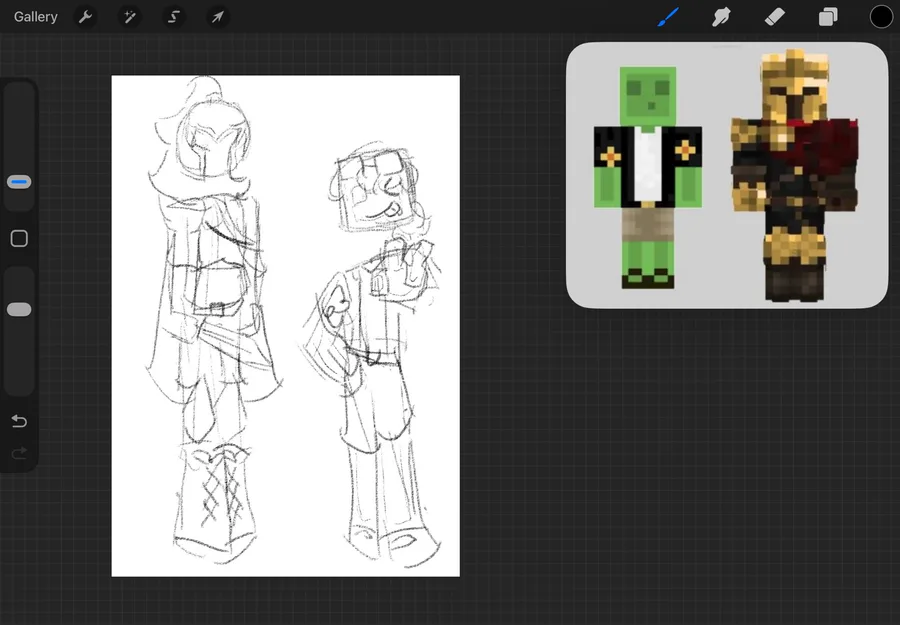Image resolution: width=900 pixels, height=625 pixels.
Task: Select the Selection S-ribbon tool
Action: [174, 17]
